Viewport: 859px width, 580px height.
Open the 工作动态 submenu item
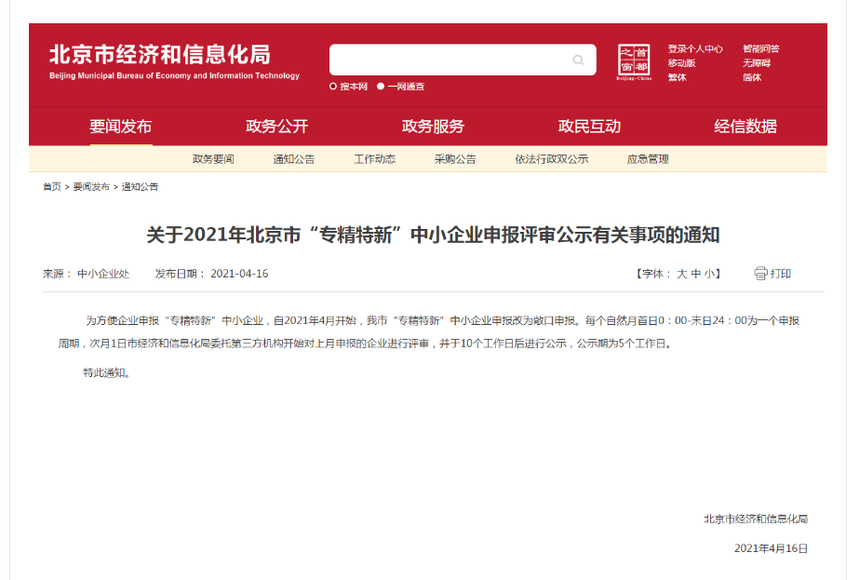click(375, 159)
